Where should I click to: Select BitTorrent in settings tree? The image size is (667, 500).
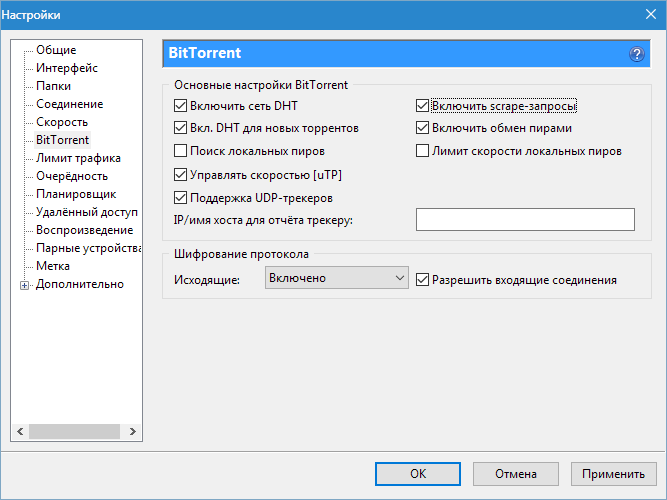[x=63, y=140]
